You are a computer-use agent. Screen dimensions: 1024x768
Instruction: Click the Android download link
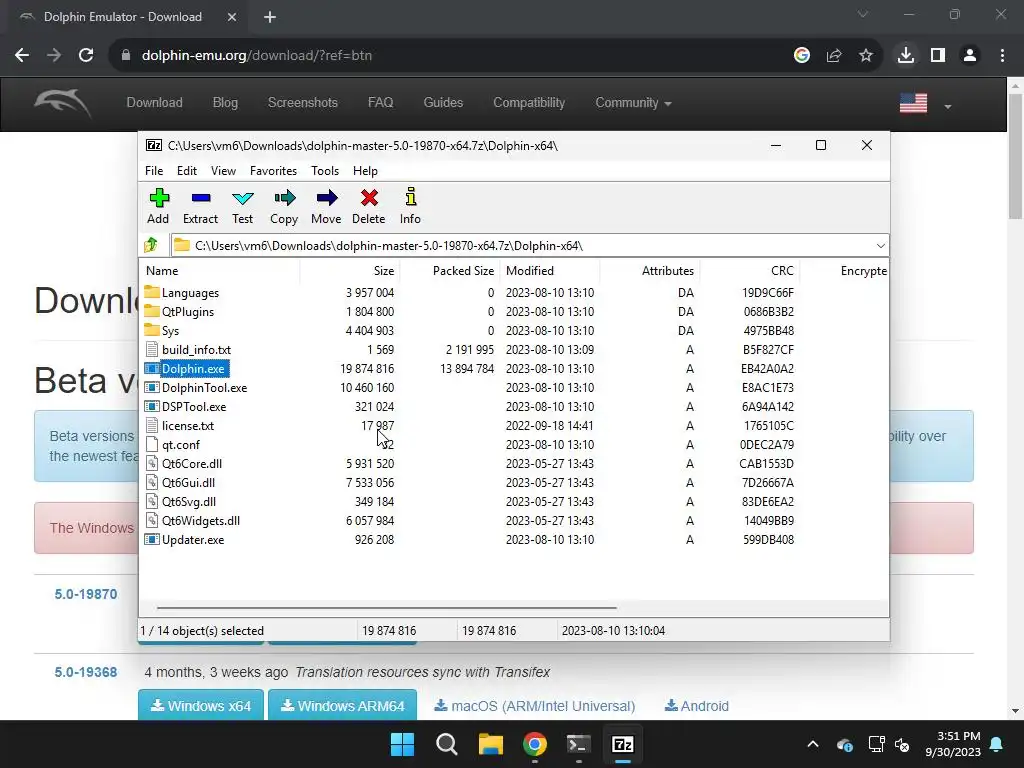[x=697, y=706]
